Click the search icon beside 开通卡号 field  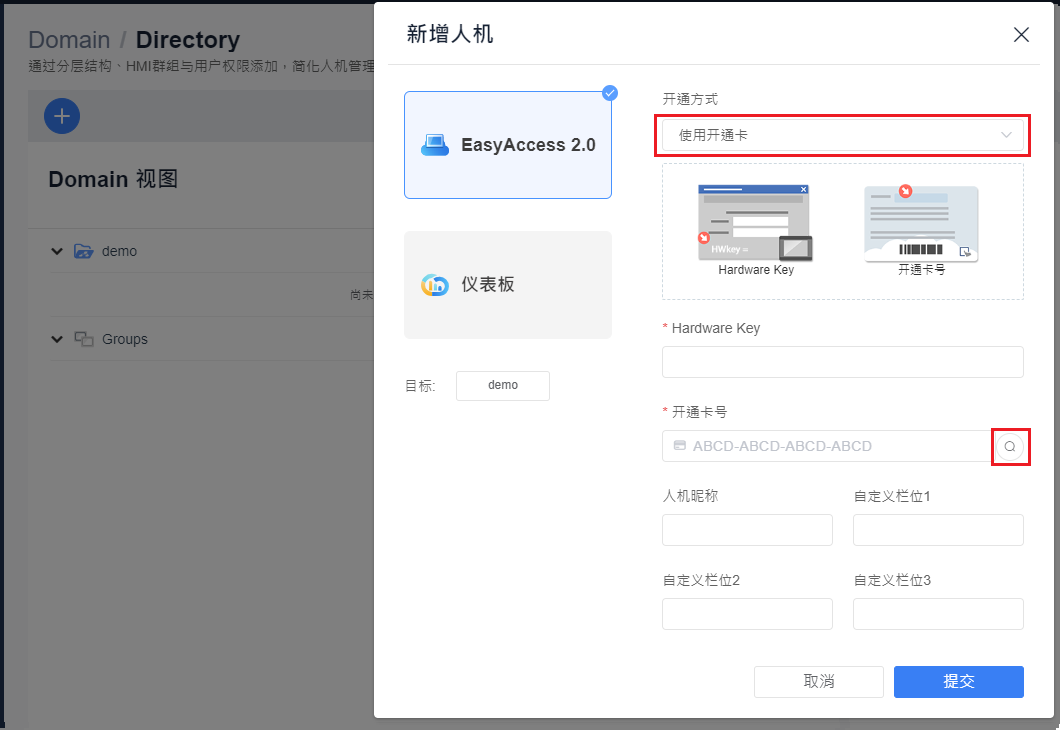click(1010, 446)
